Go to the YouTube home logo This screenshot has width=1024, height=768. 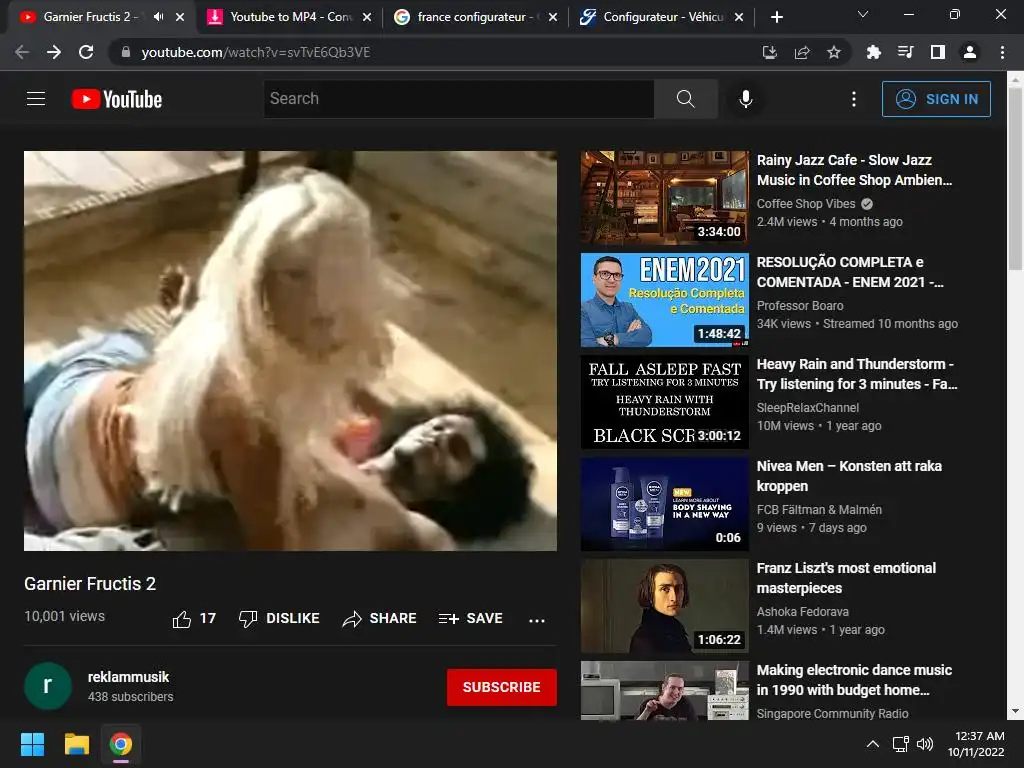click(117, 99)
